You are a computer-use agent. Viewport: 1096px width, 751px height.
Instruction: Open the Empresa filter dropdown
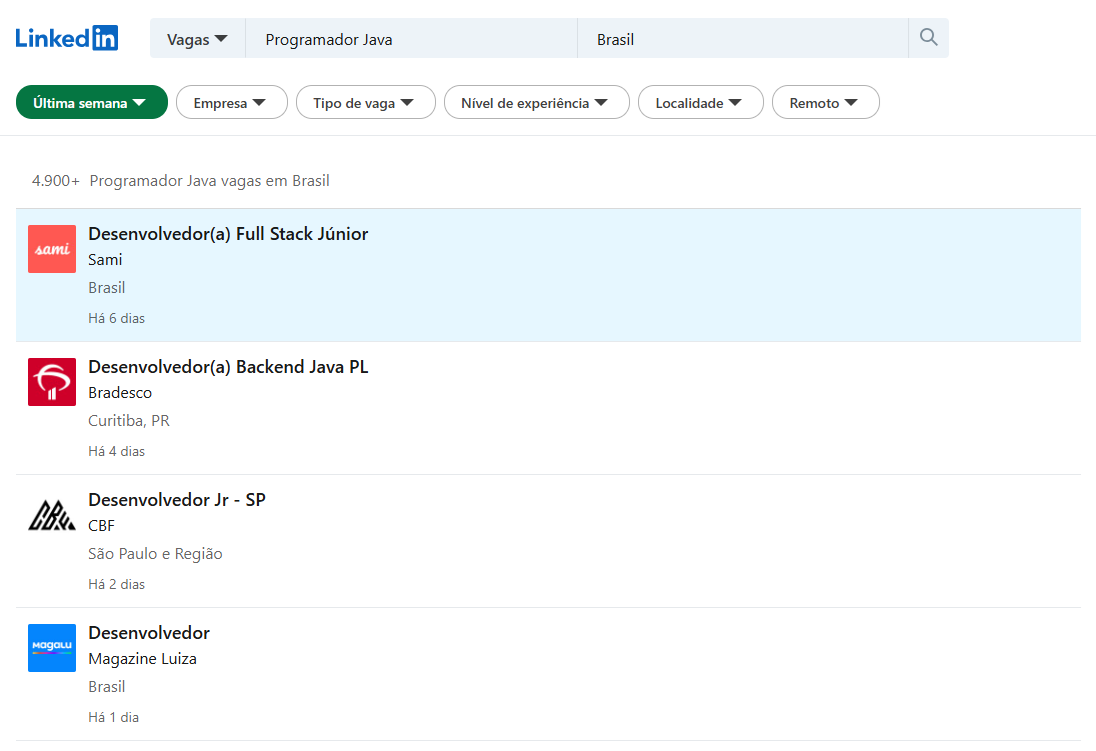tap(231, 103)
